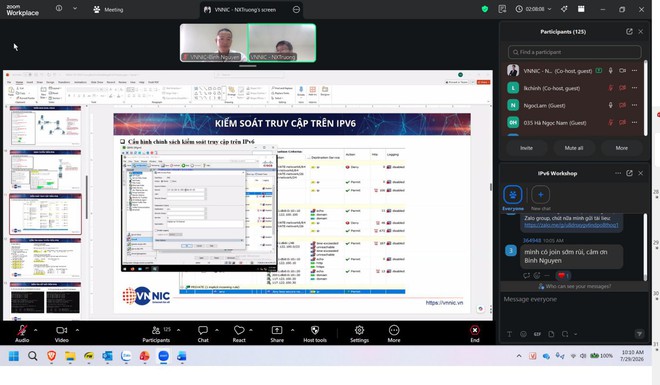The image size is (660, 385).
Task: Open IPv6 Workshop chat more options
Action: 618,173
